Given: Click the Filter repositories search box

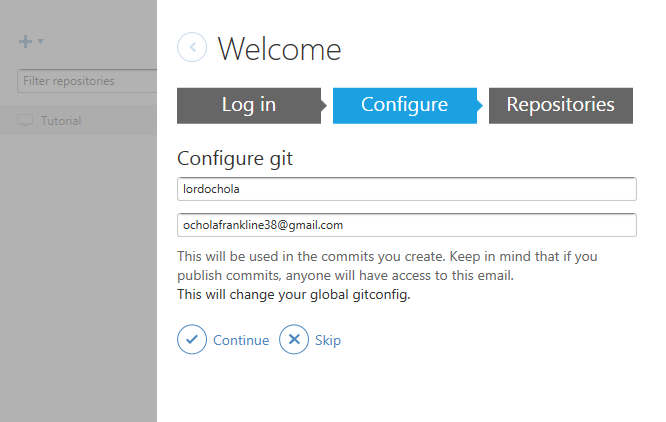Looking at the screenshot, I should pos(87,81).
